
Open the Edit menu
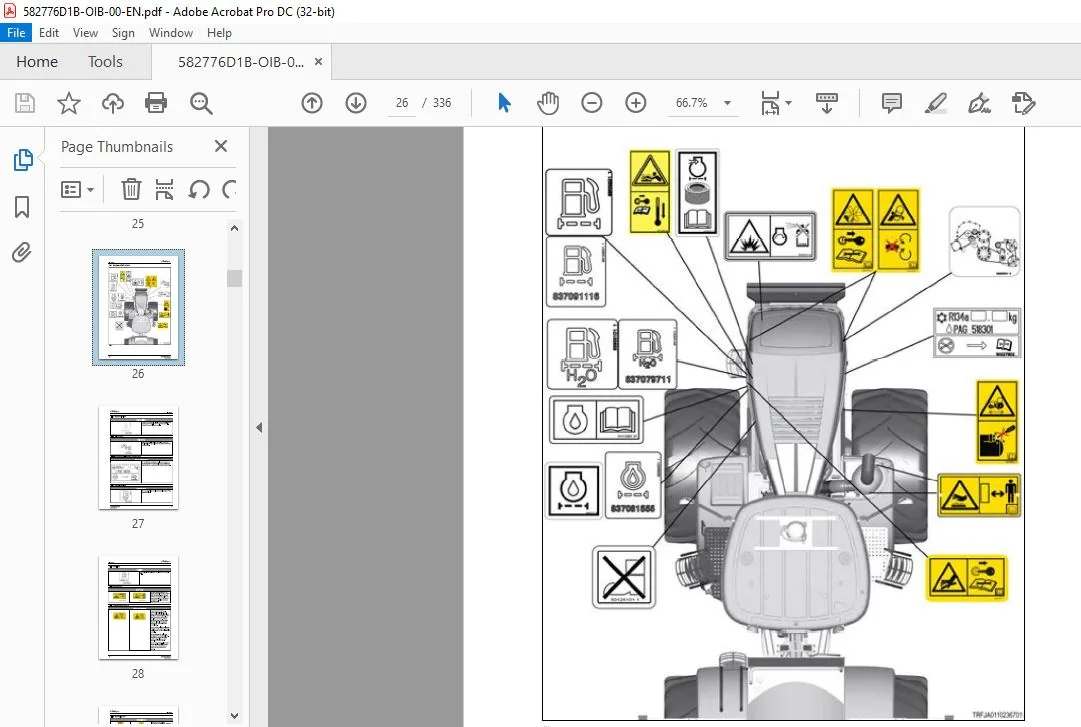(48, 32)
